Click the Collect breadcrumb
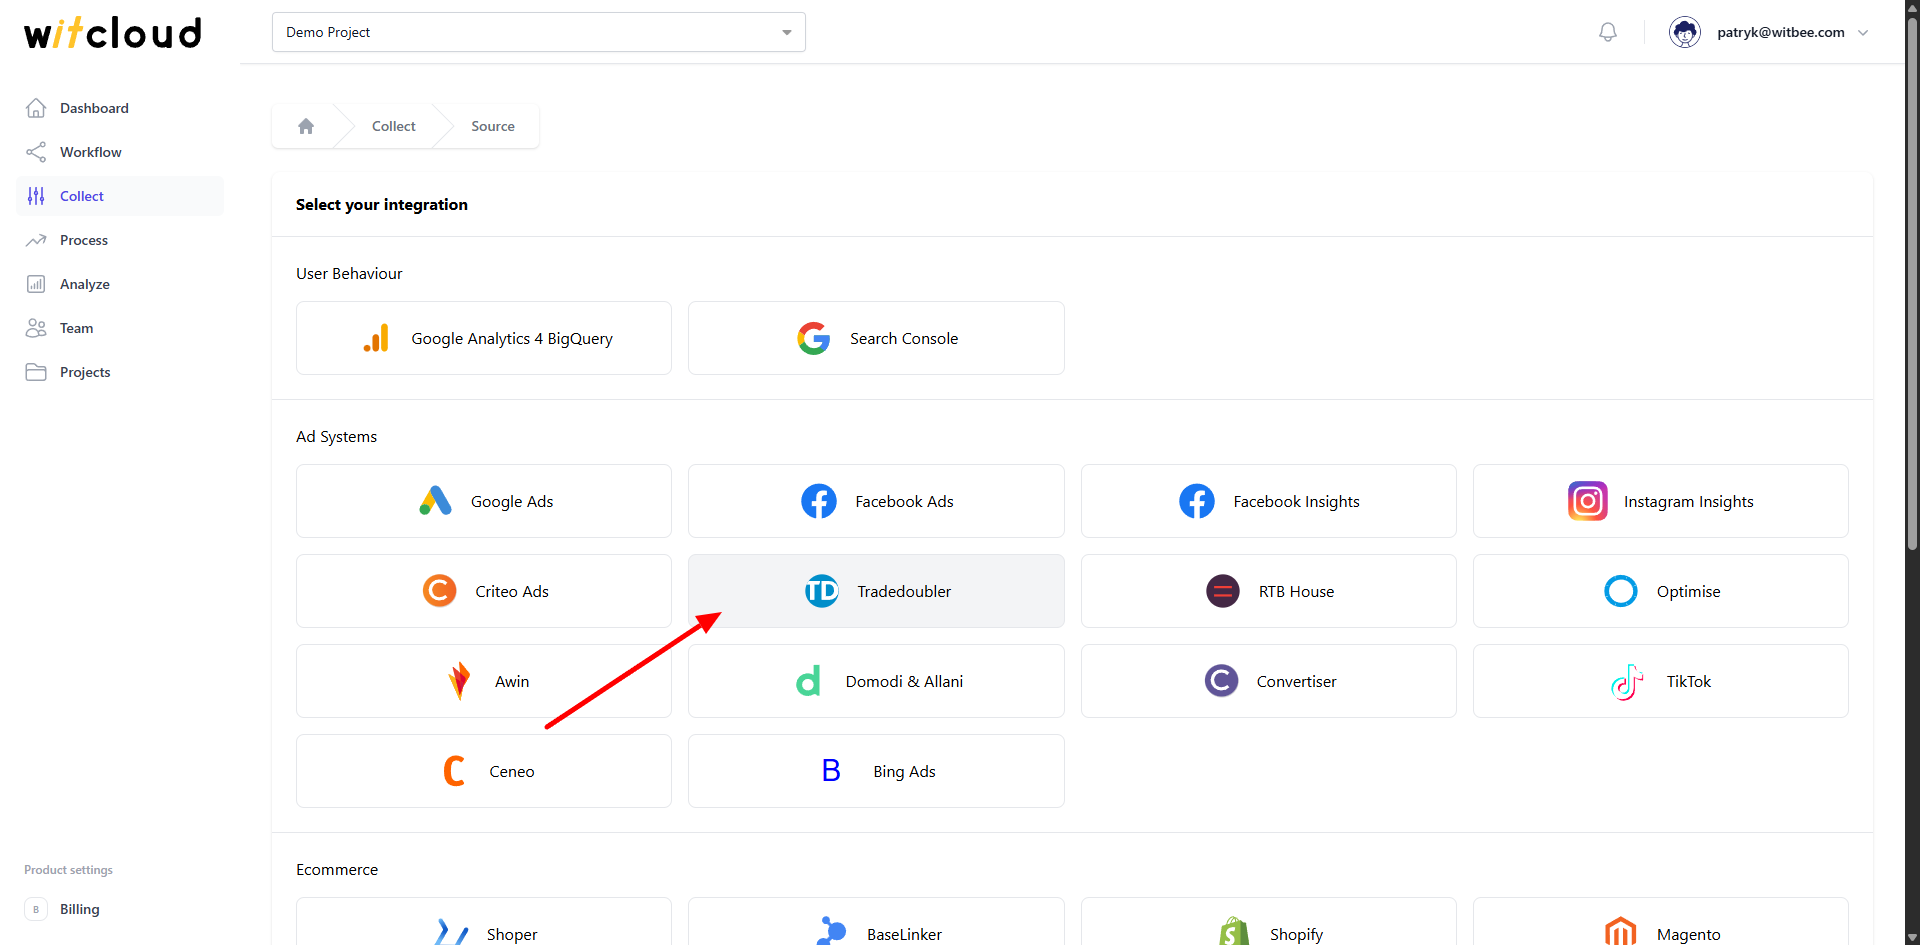1920x945 pixels. (394, 126)
